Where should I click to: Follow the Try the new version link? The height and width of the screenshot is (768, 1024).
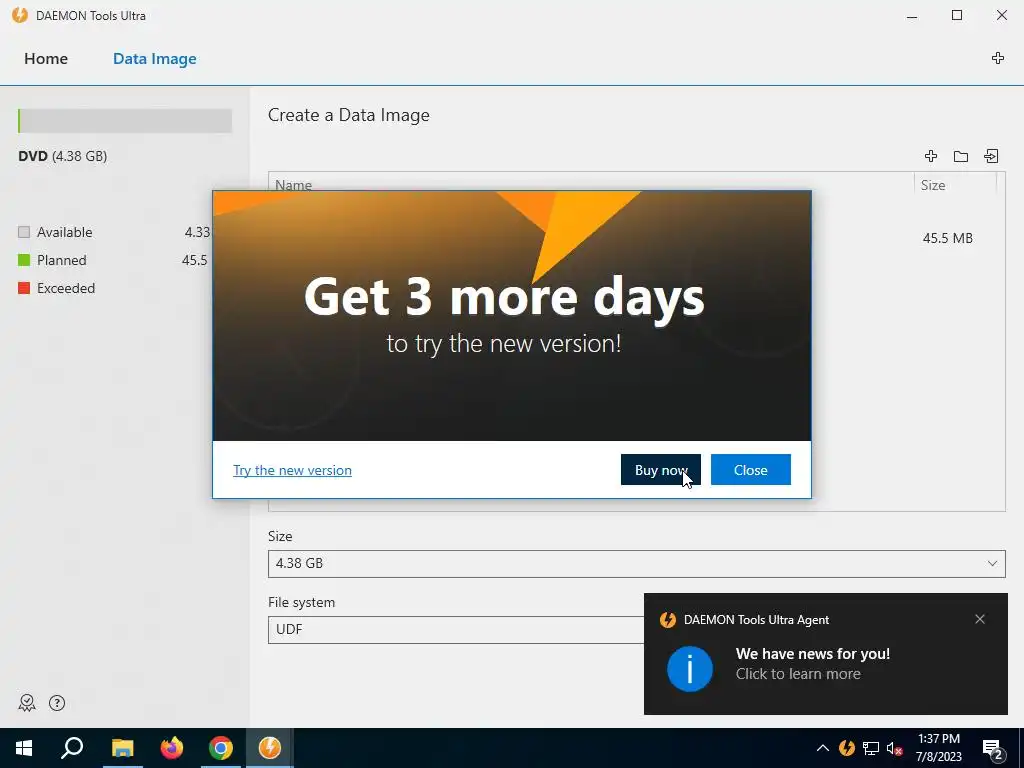292,470
